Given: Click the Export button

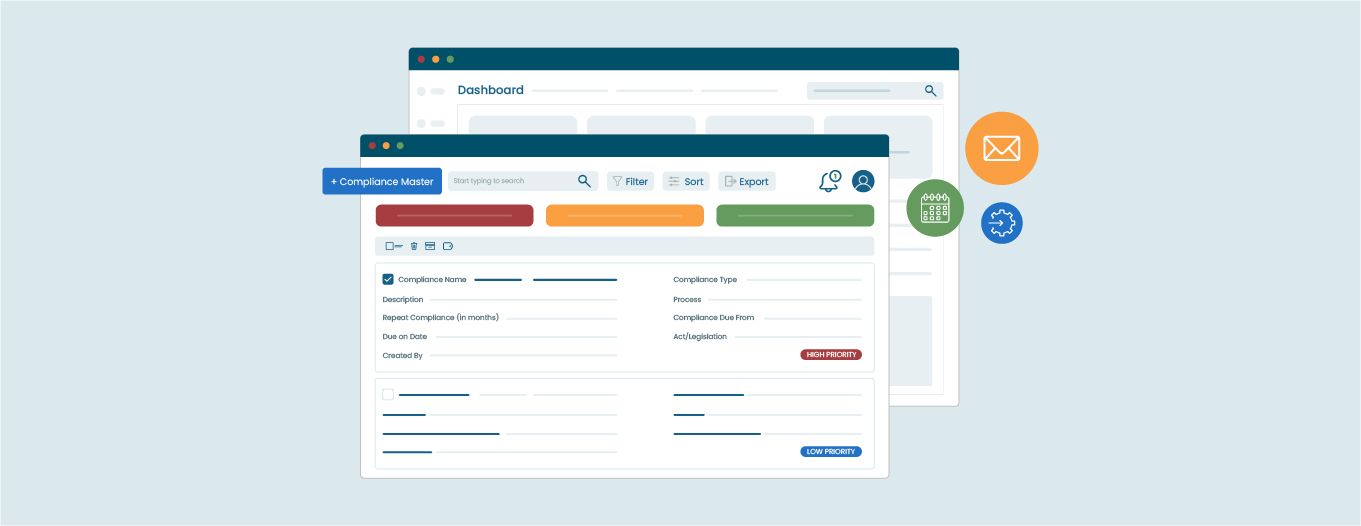Looking at the screenshot, I should coord(746,182).
